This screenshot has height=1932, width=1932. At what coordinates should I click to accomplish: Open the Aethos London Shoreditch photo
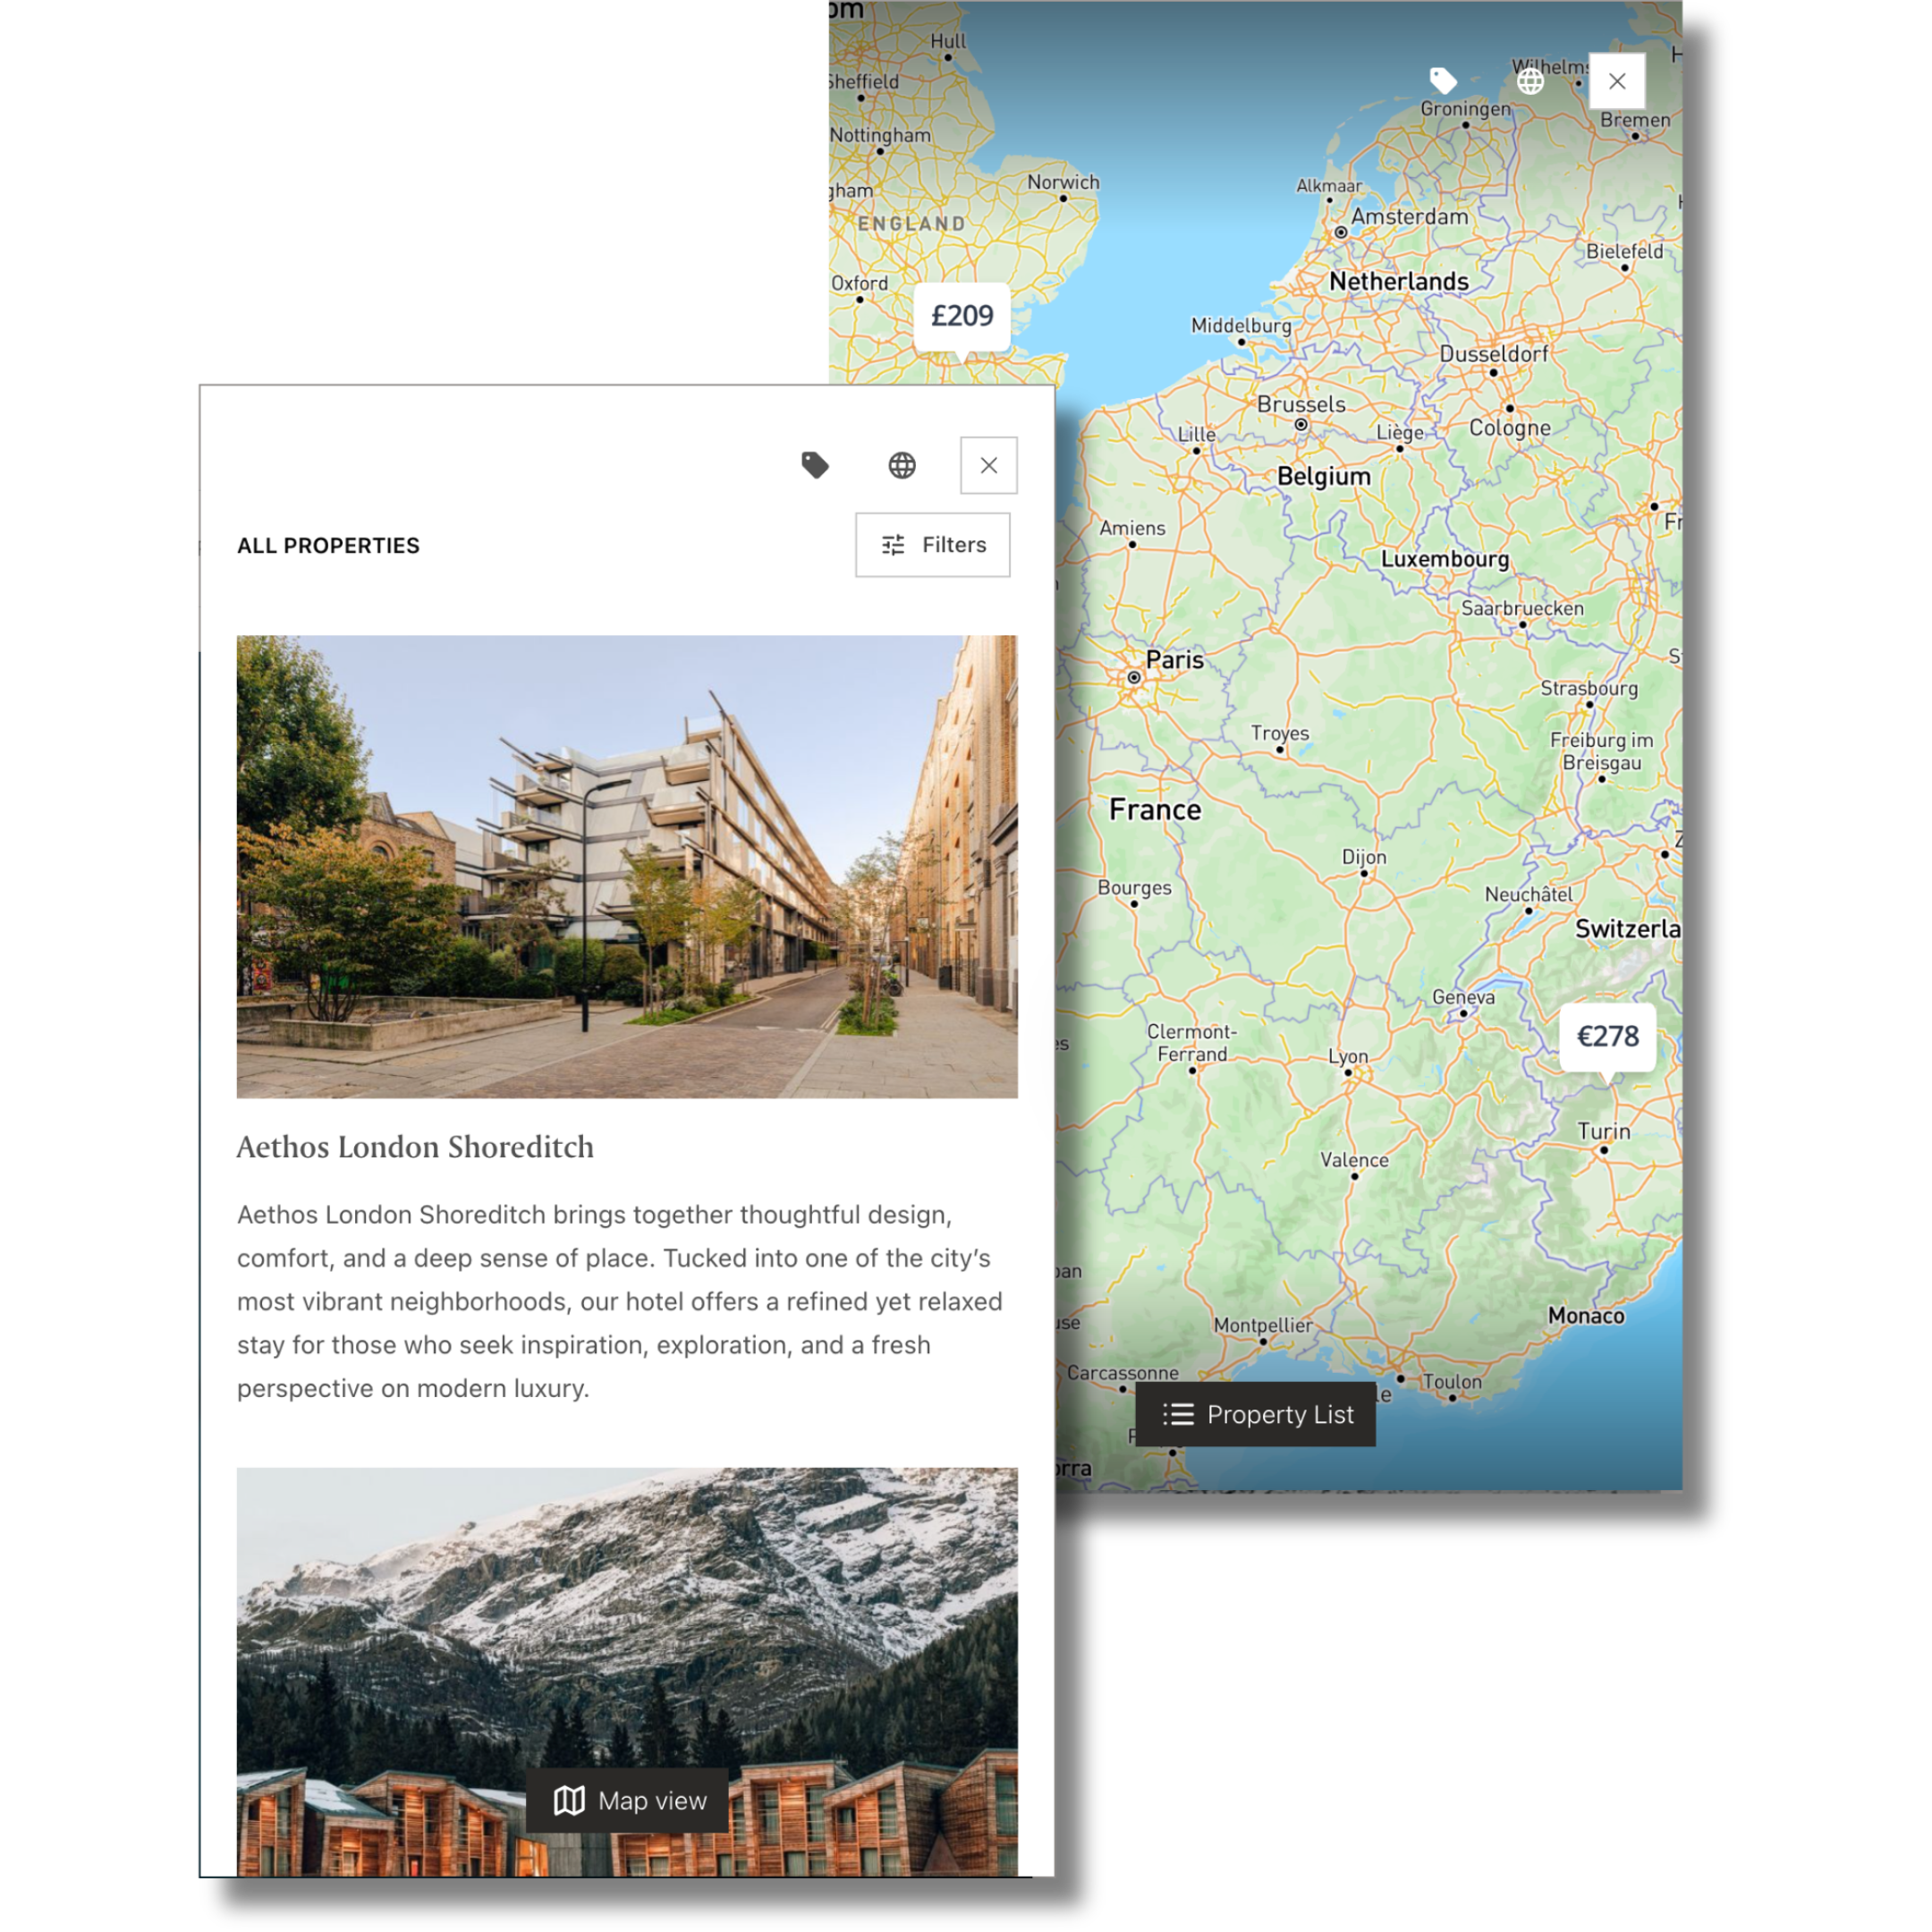tap(627, 866)
